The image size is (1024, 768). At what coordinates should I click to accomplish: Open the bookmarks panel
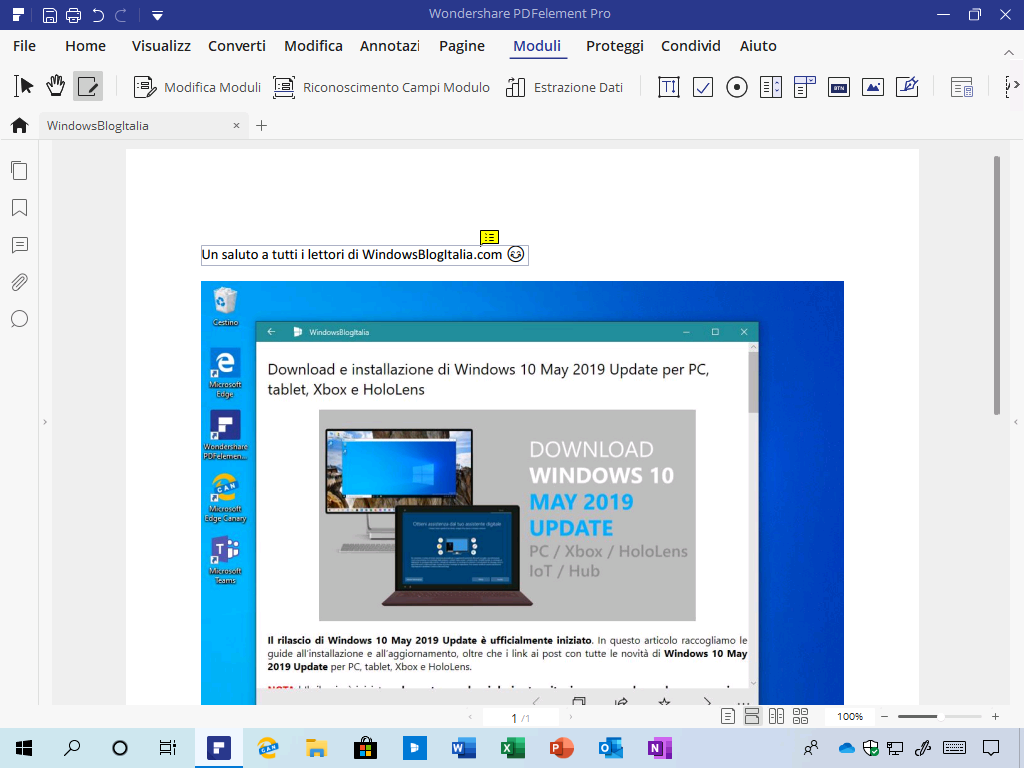[20, 208]
